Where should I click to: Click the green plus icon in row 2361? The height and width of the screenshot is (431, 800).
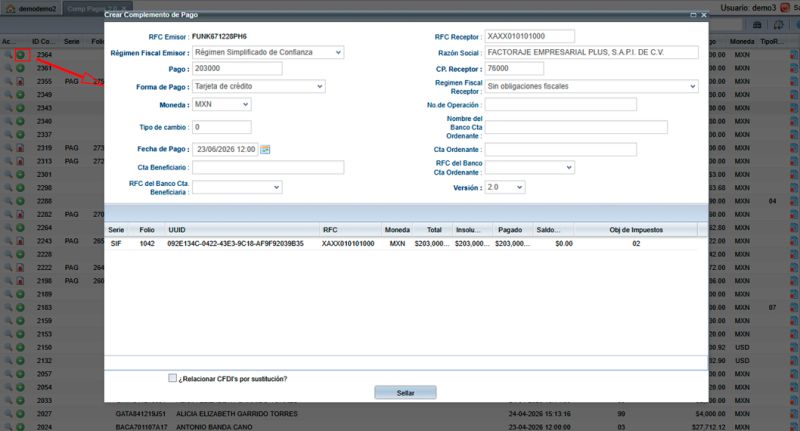coord(20,68)
